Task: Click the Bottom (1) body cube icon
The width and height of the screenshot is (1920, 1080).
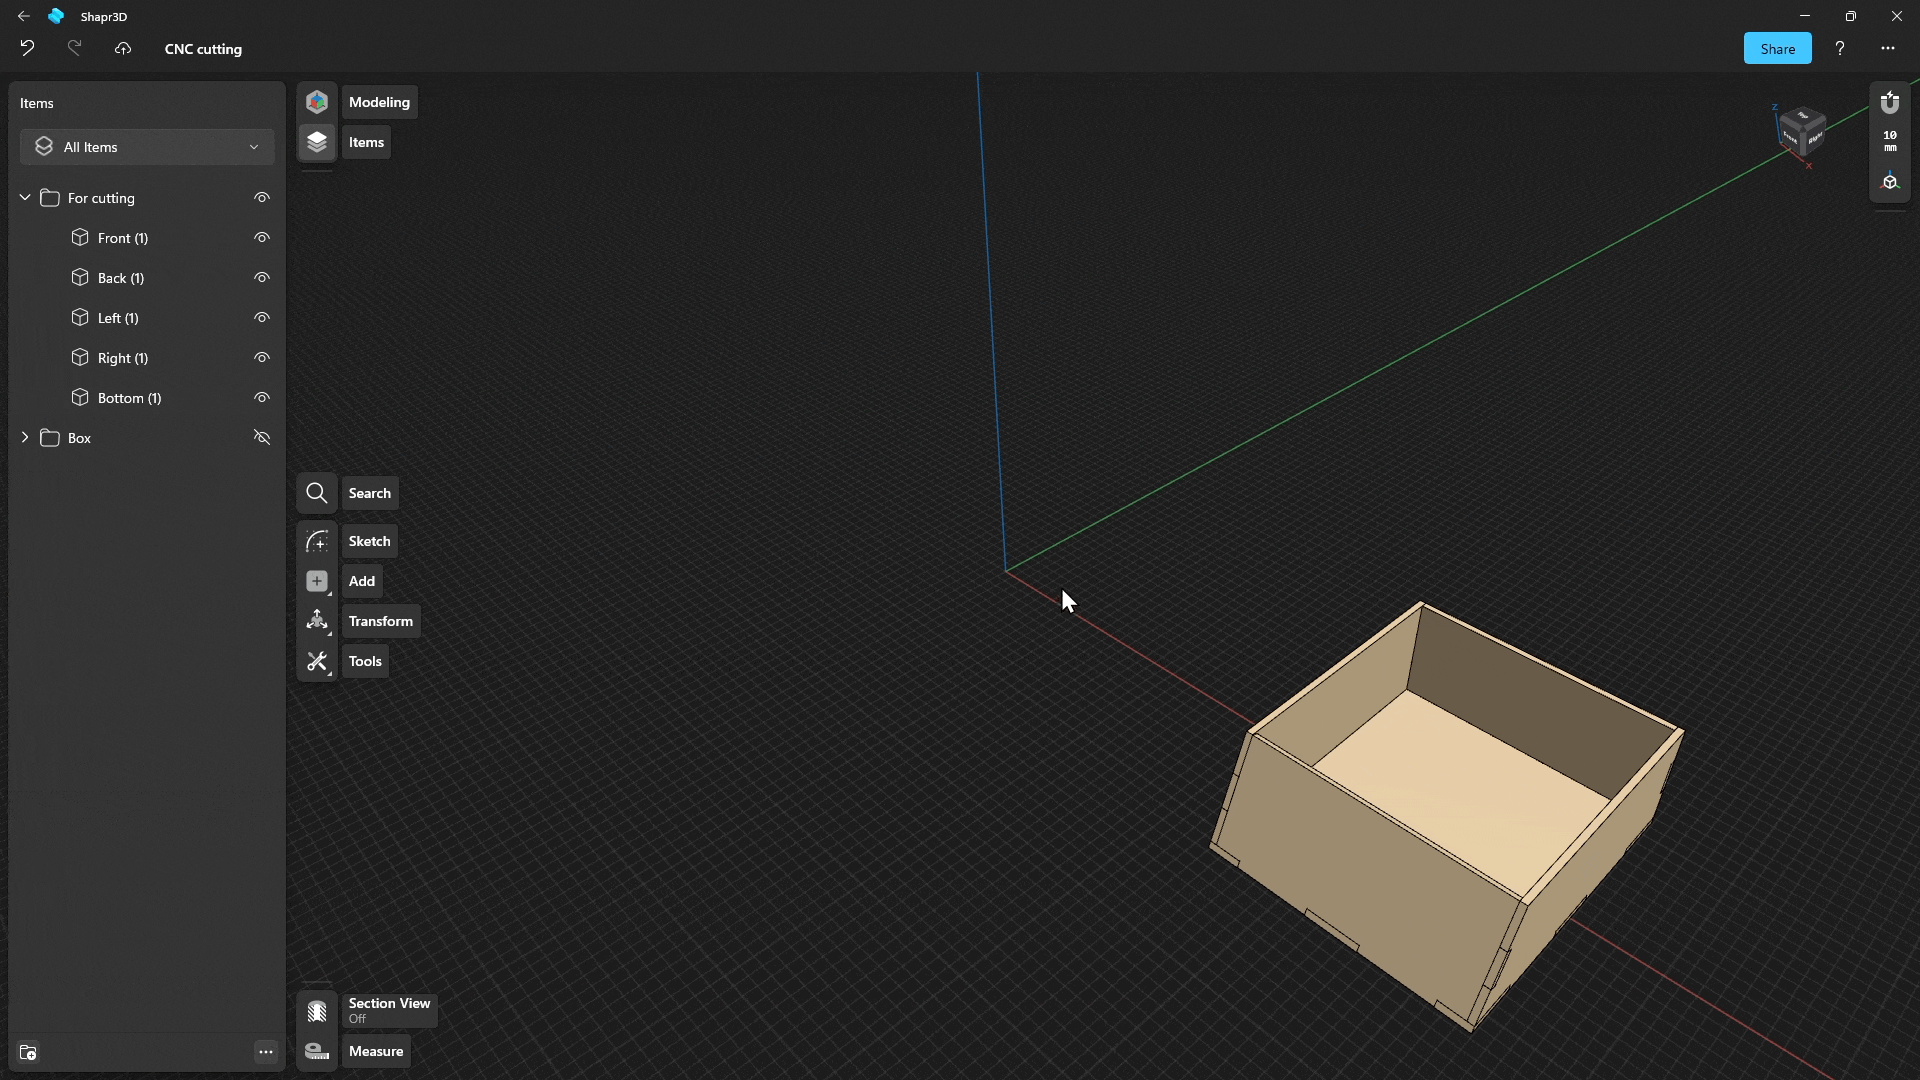Action: (x=80, y=398)
